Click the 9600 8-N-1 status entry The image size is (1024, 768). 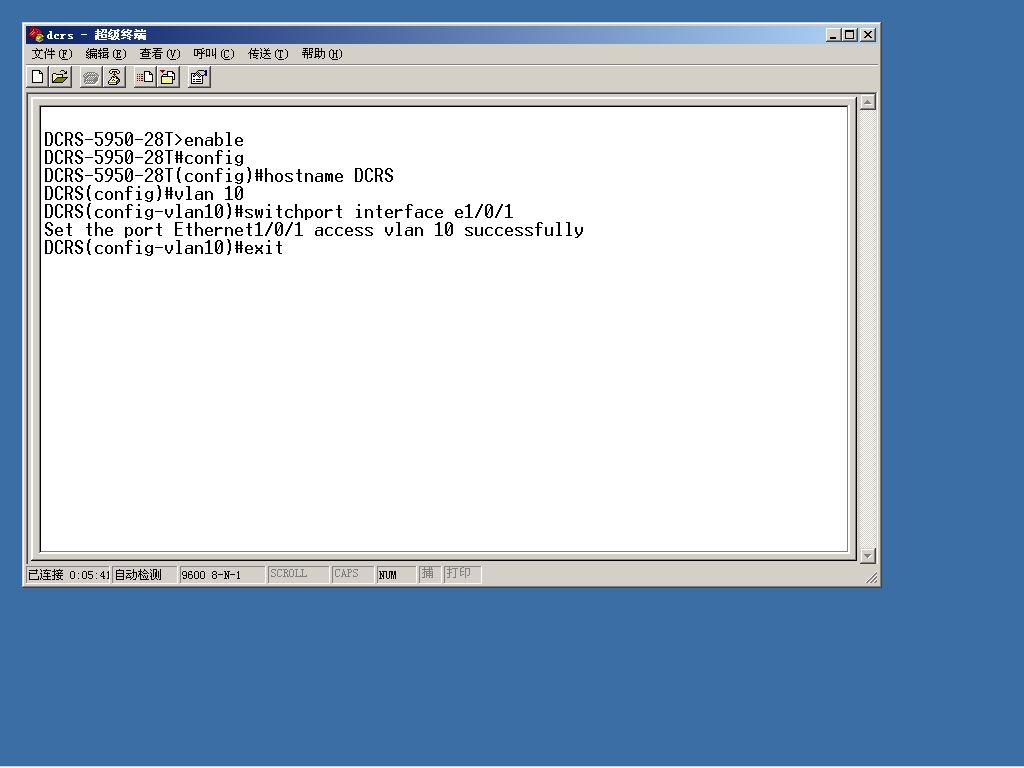221,575
